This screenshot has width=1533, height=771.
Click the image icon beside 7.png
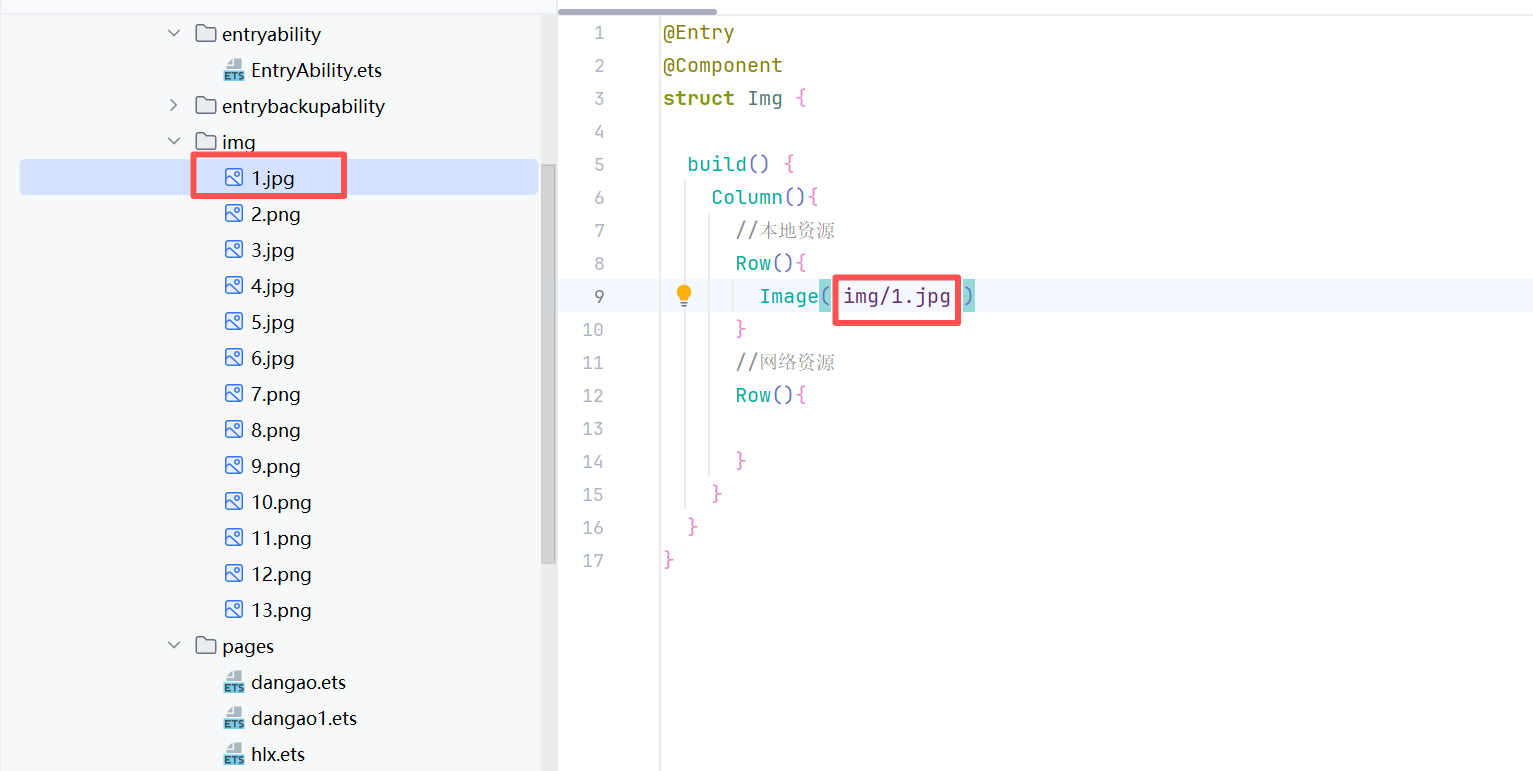click(x=234, y=393)
